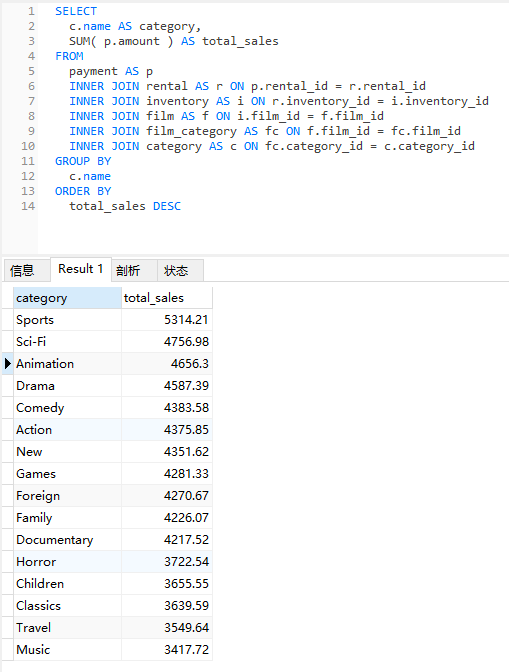Viewport: 509px width, 672px height.
Task: Click line number 10 in the gutter
Action: (28, 146)
